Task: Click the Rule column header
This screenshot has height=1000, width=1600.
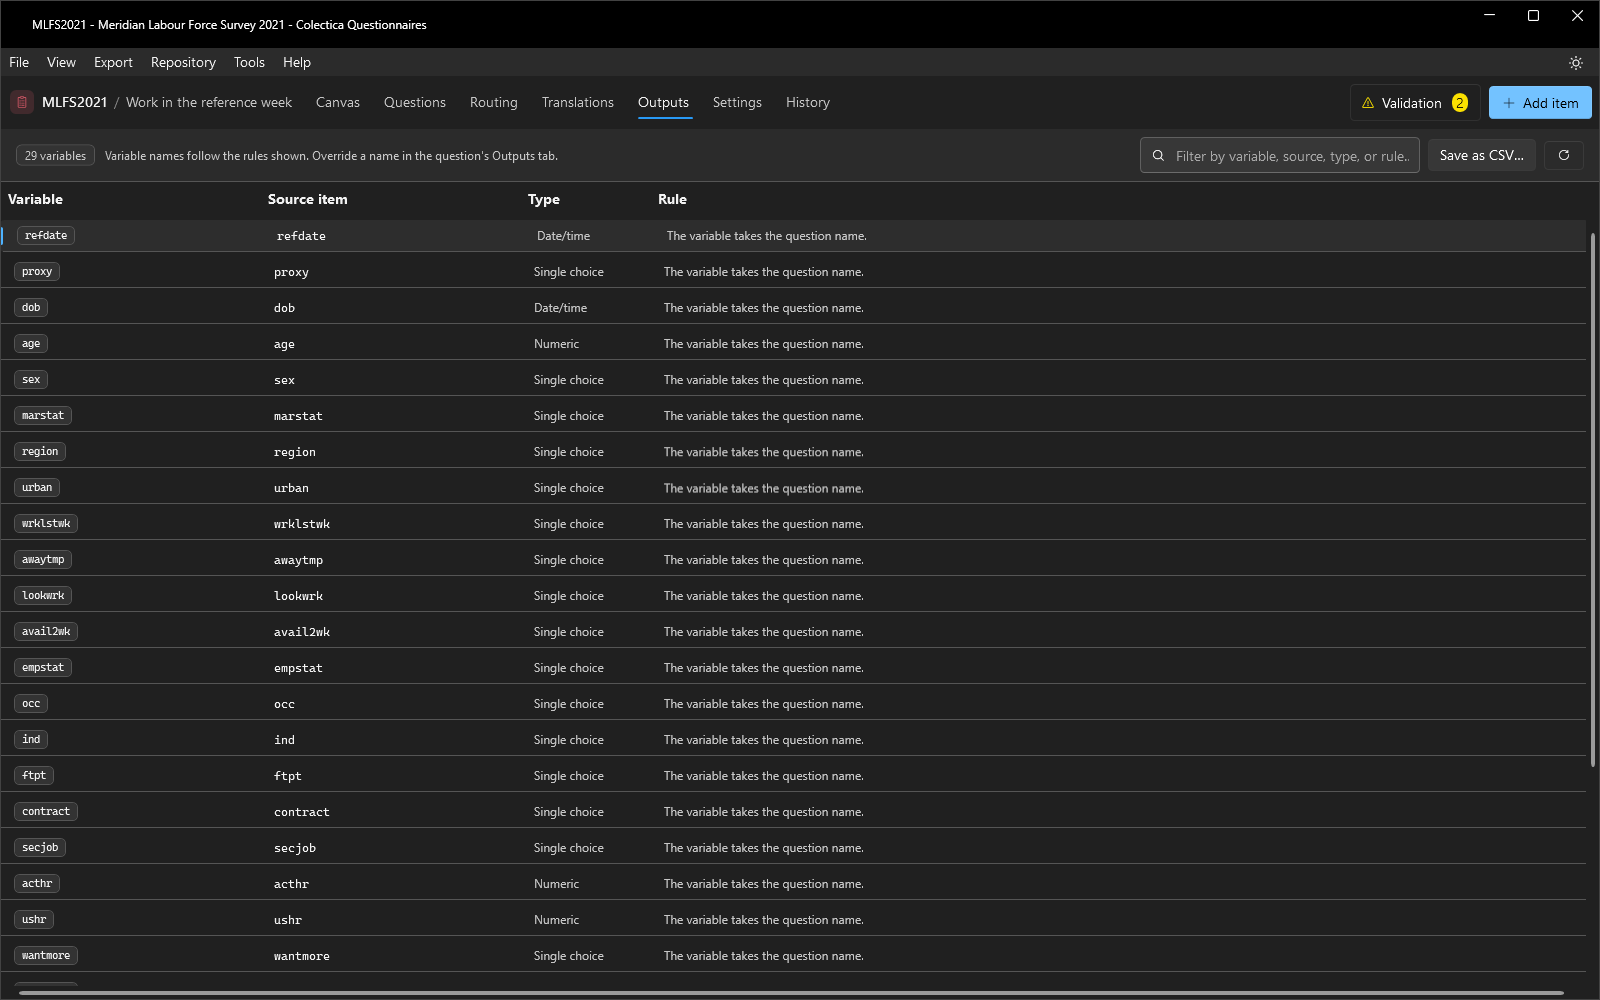Action: (x=672, y=199)
